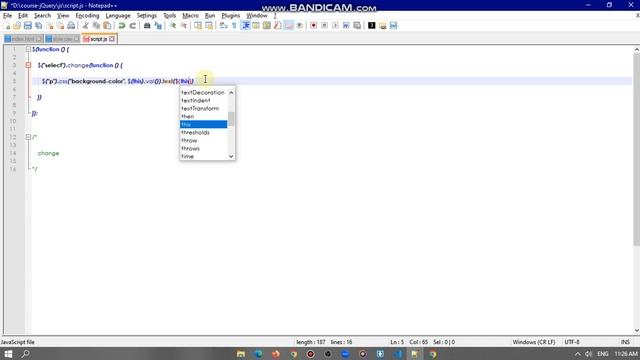Toggle file monitoring eye icon
640x360 pixels.
click(300, 26)
